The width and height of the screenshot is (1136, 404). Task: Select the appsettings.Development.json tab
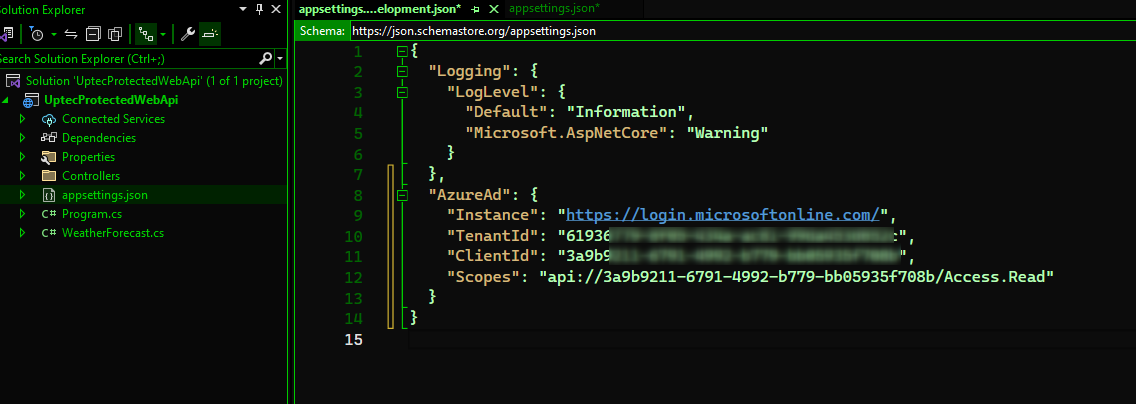coord(380,8)
